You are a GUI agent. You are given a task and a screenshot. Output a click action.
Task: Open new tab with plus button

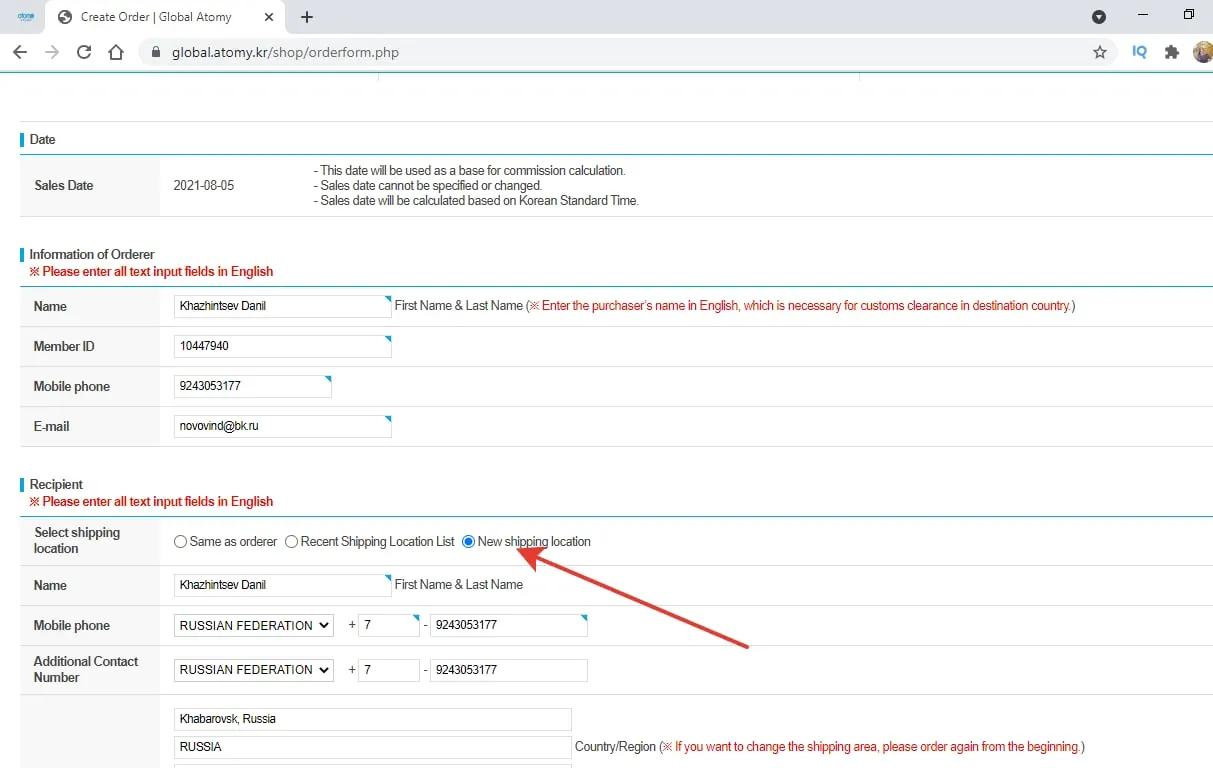307,17
